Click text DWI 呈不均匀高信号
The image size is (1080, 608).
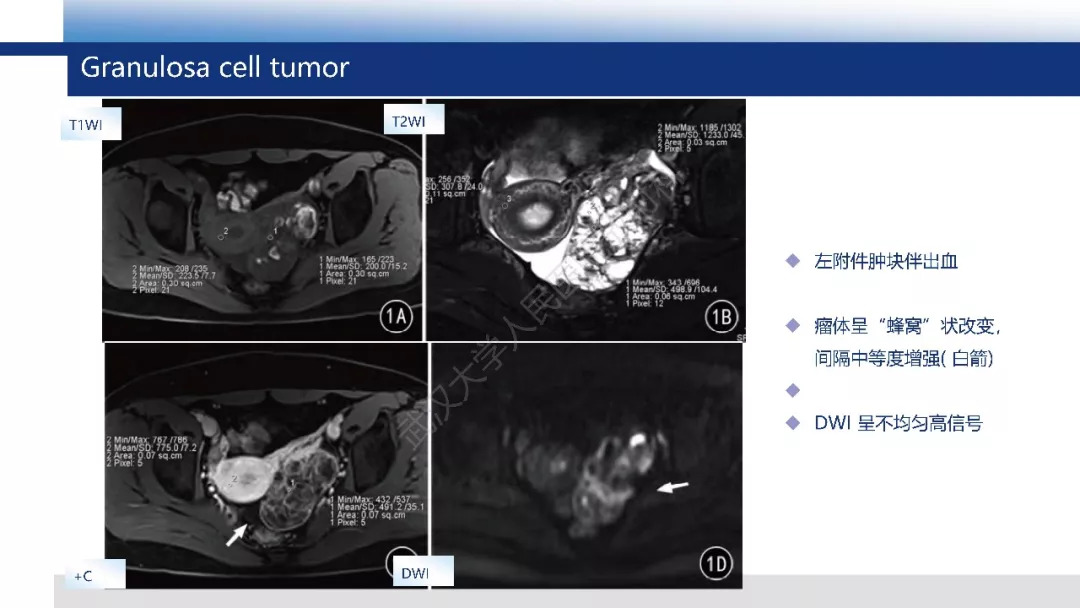[x=898, y=423]
